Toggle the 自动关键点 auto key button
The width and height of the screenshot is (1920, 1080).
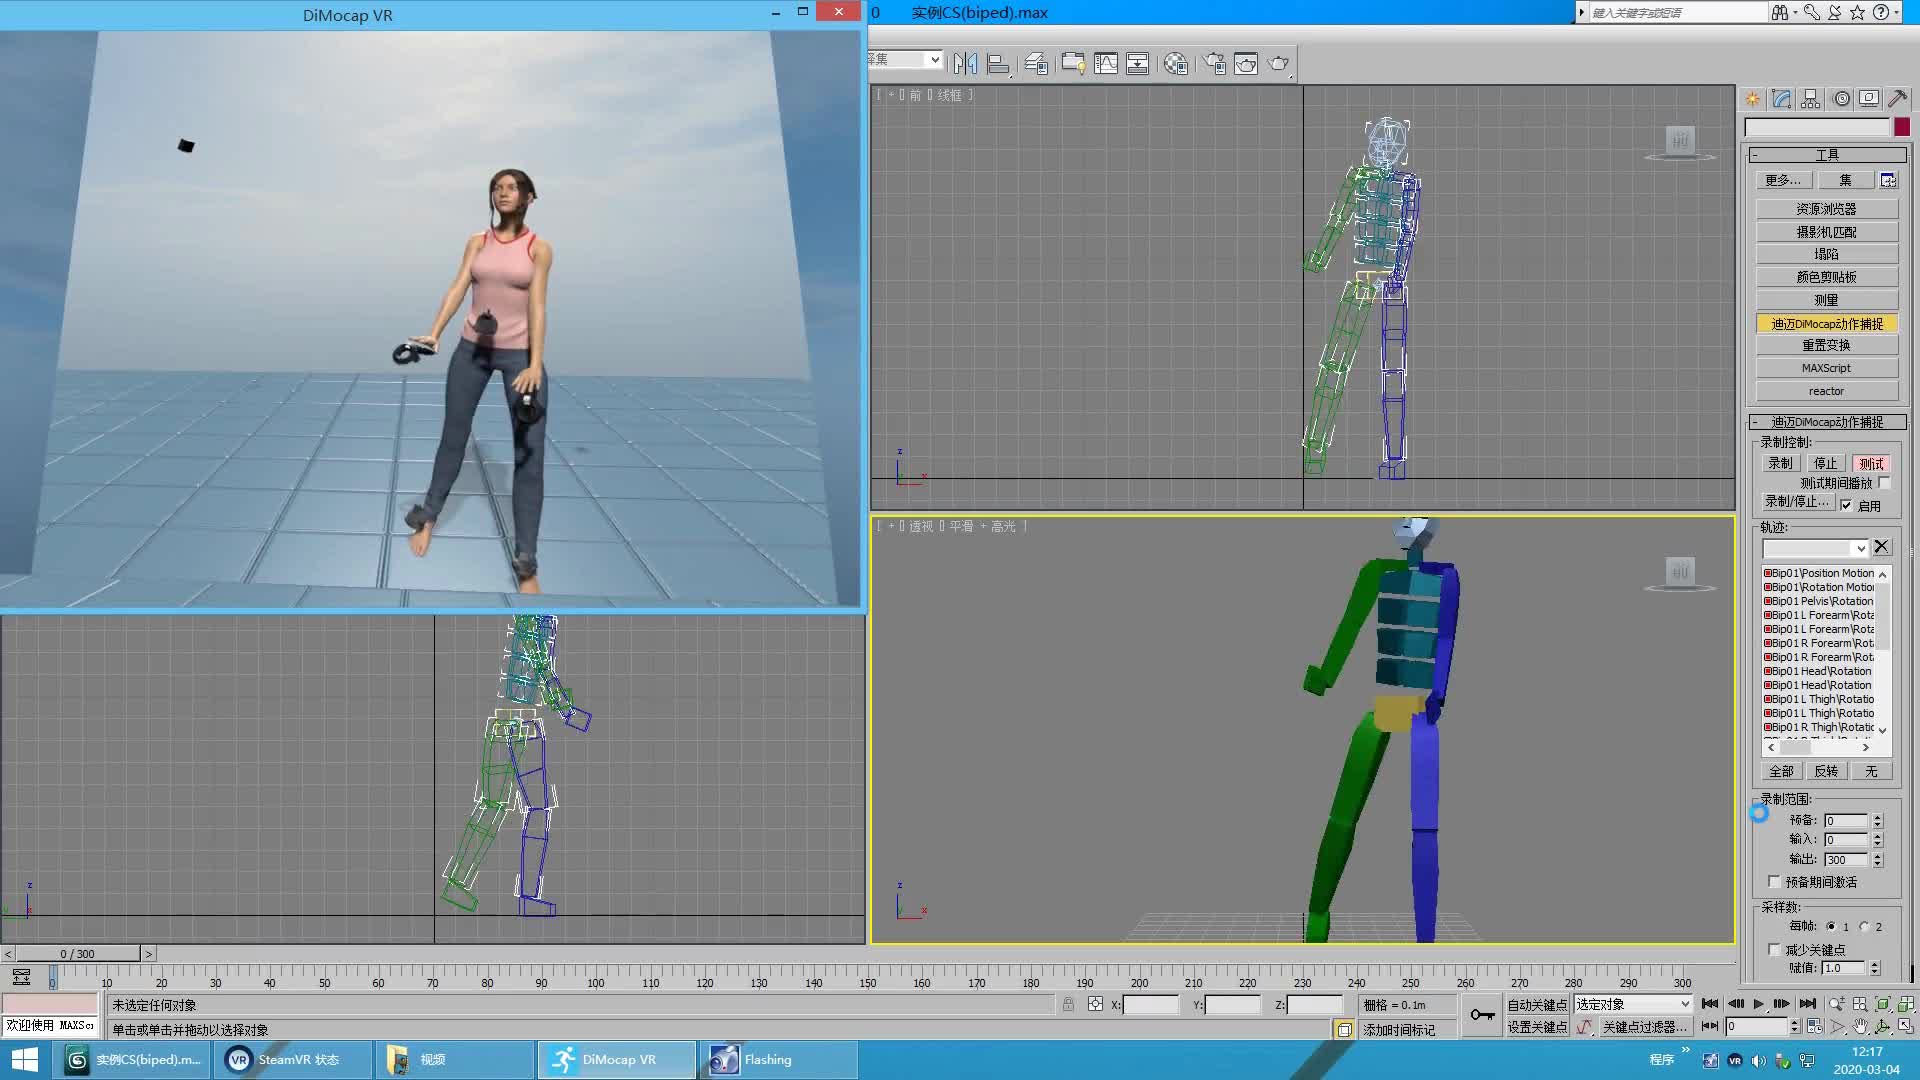[1537, 1004]
